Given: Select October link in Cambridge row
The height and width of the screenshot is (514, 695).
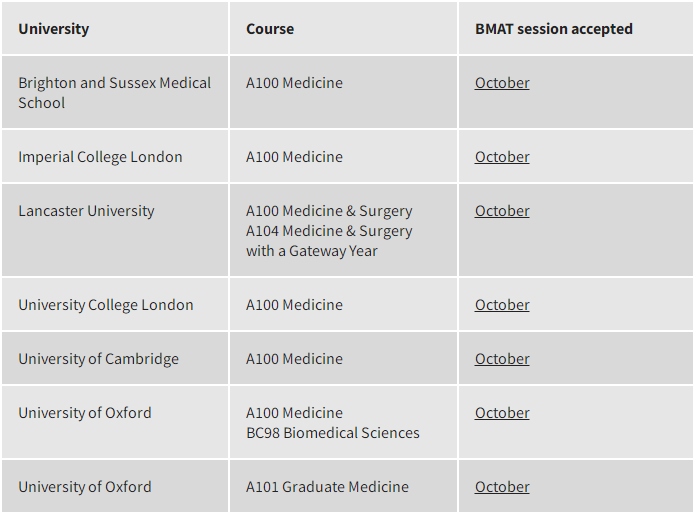Looking at the screenshot, I should [502, 359].
